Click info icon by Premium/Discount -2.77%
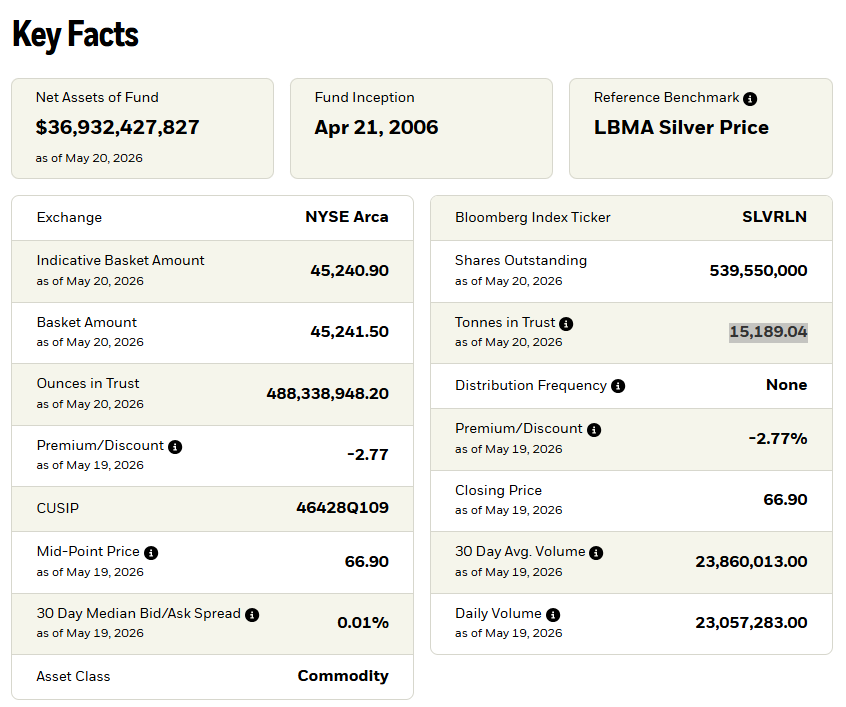Viewport: 846px width, 707px height. click(594, 430)
